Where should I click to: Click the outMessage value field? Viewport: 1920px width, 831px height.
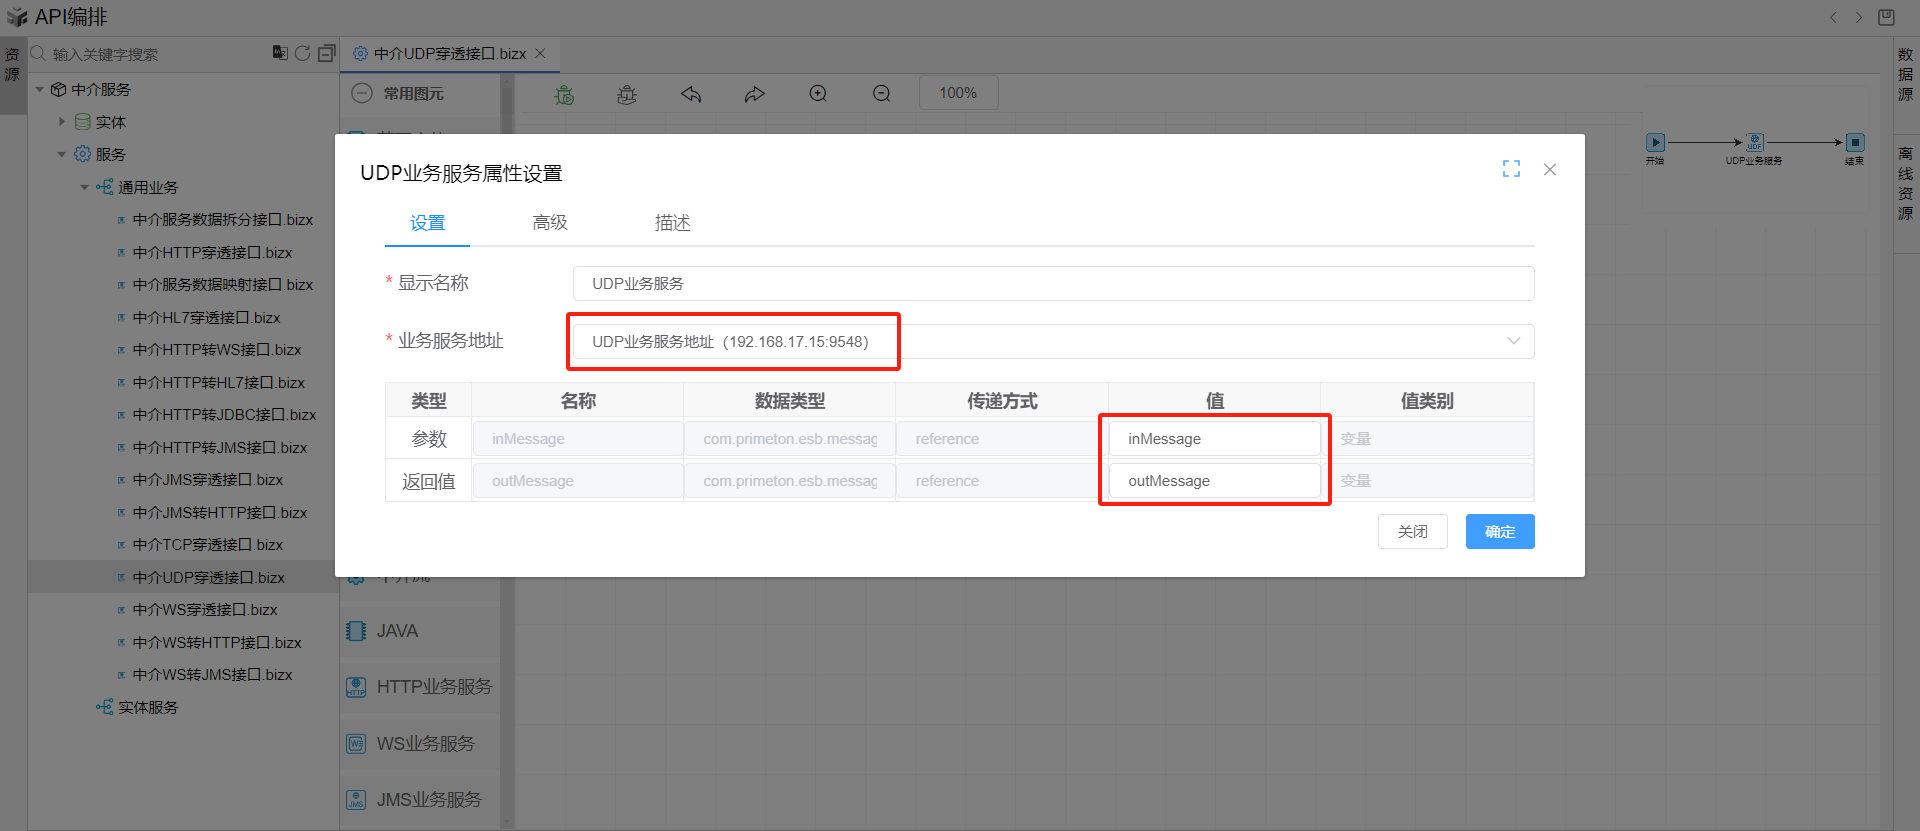coord(1215,481)
